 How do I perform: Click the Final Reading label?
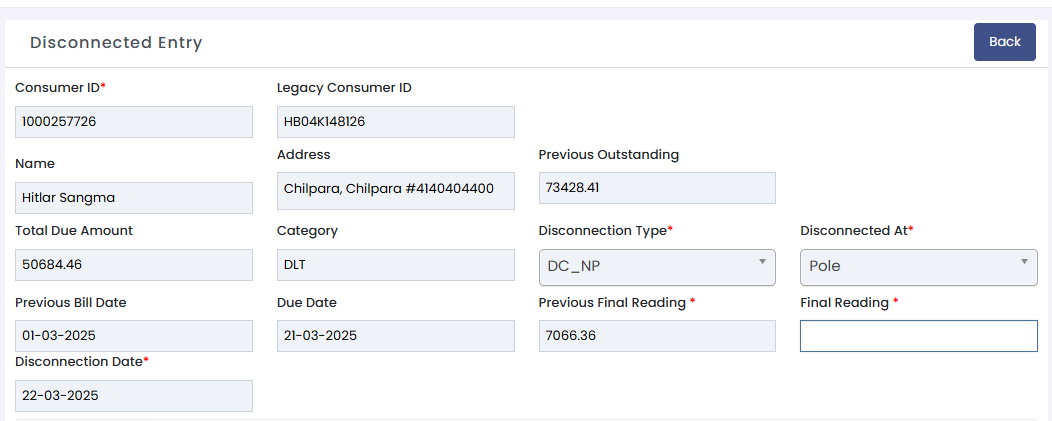click(845, 303)
